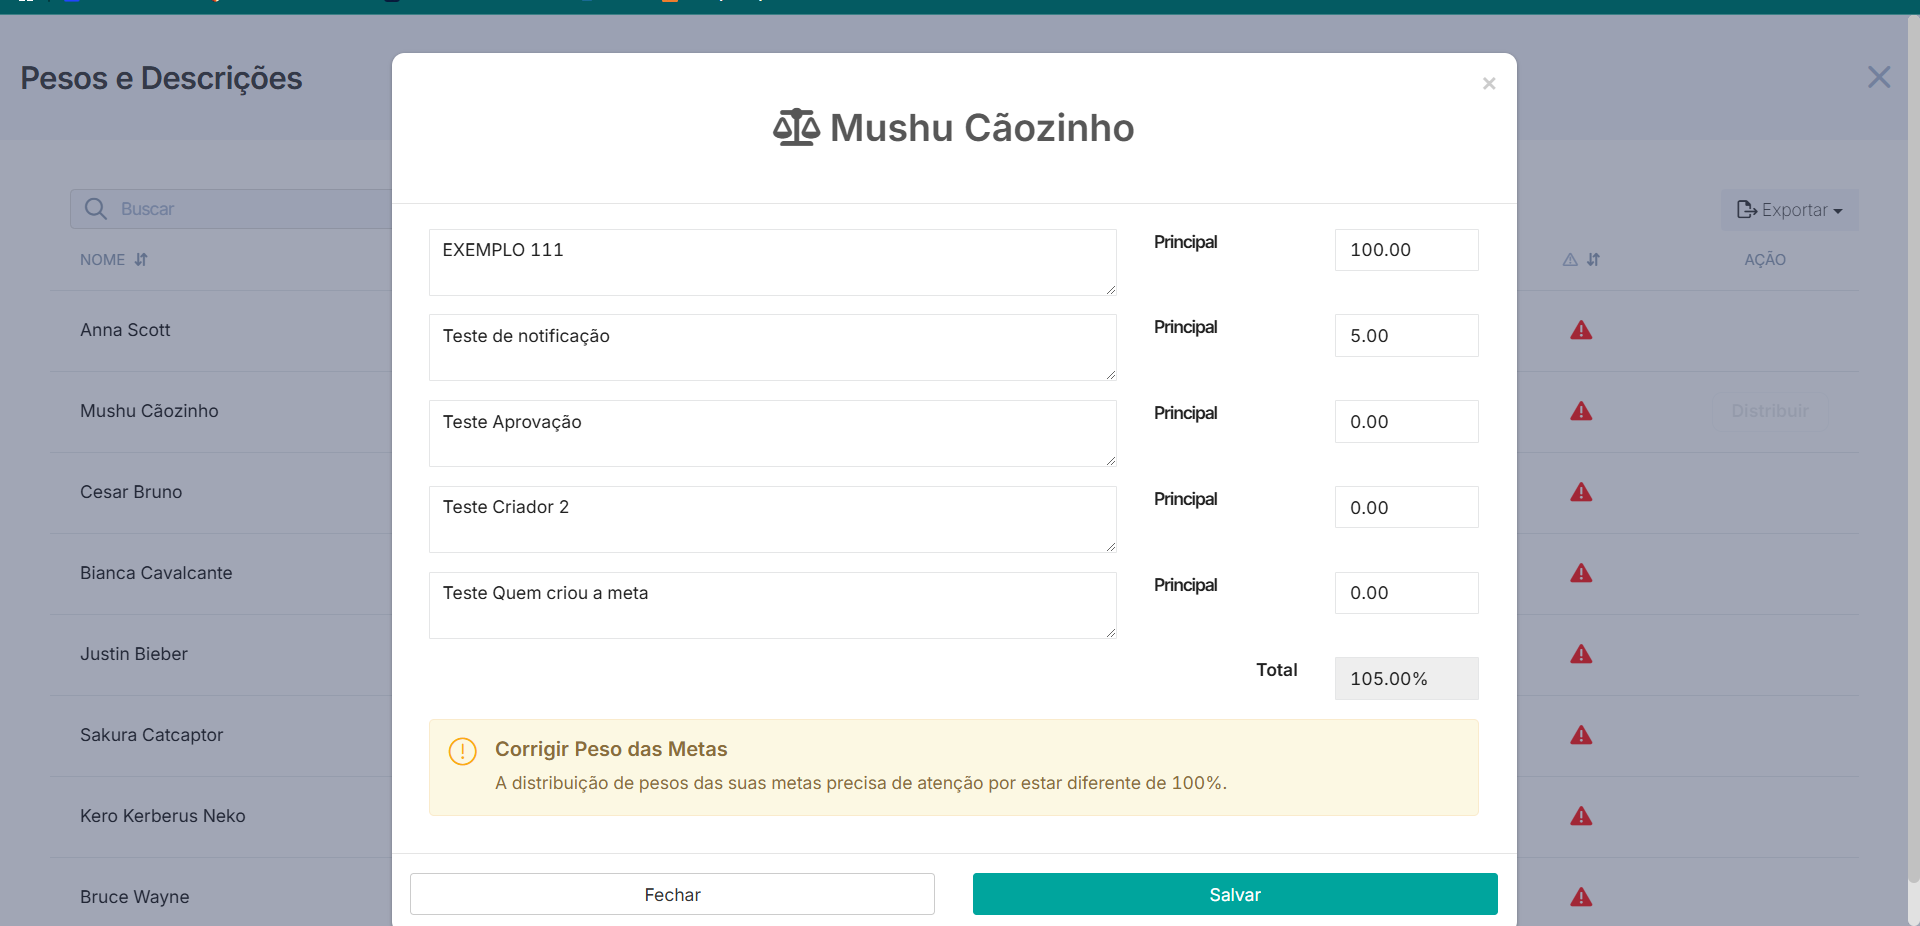Sort by NOME column arrows

[141, 260]
